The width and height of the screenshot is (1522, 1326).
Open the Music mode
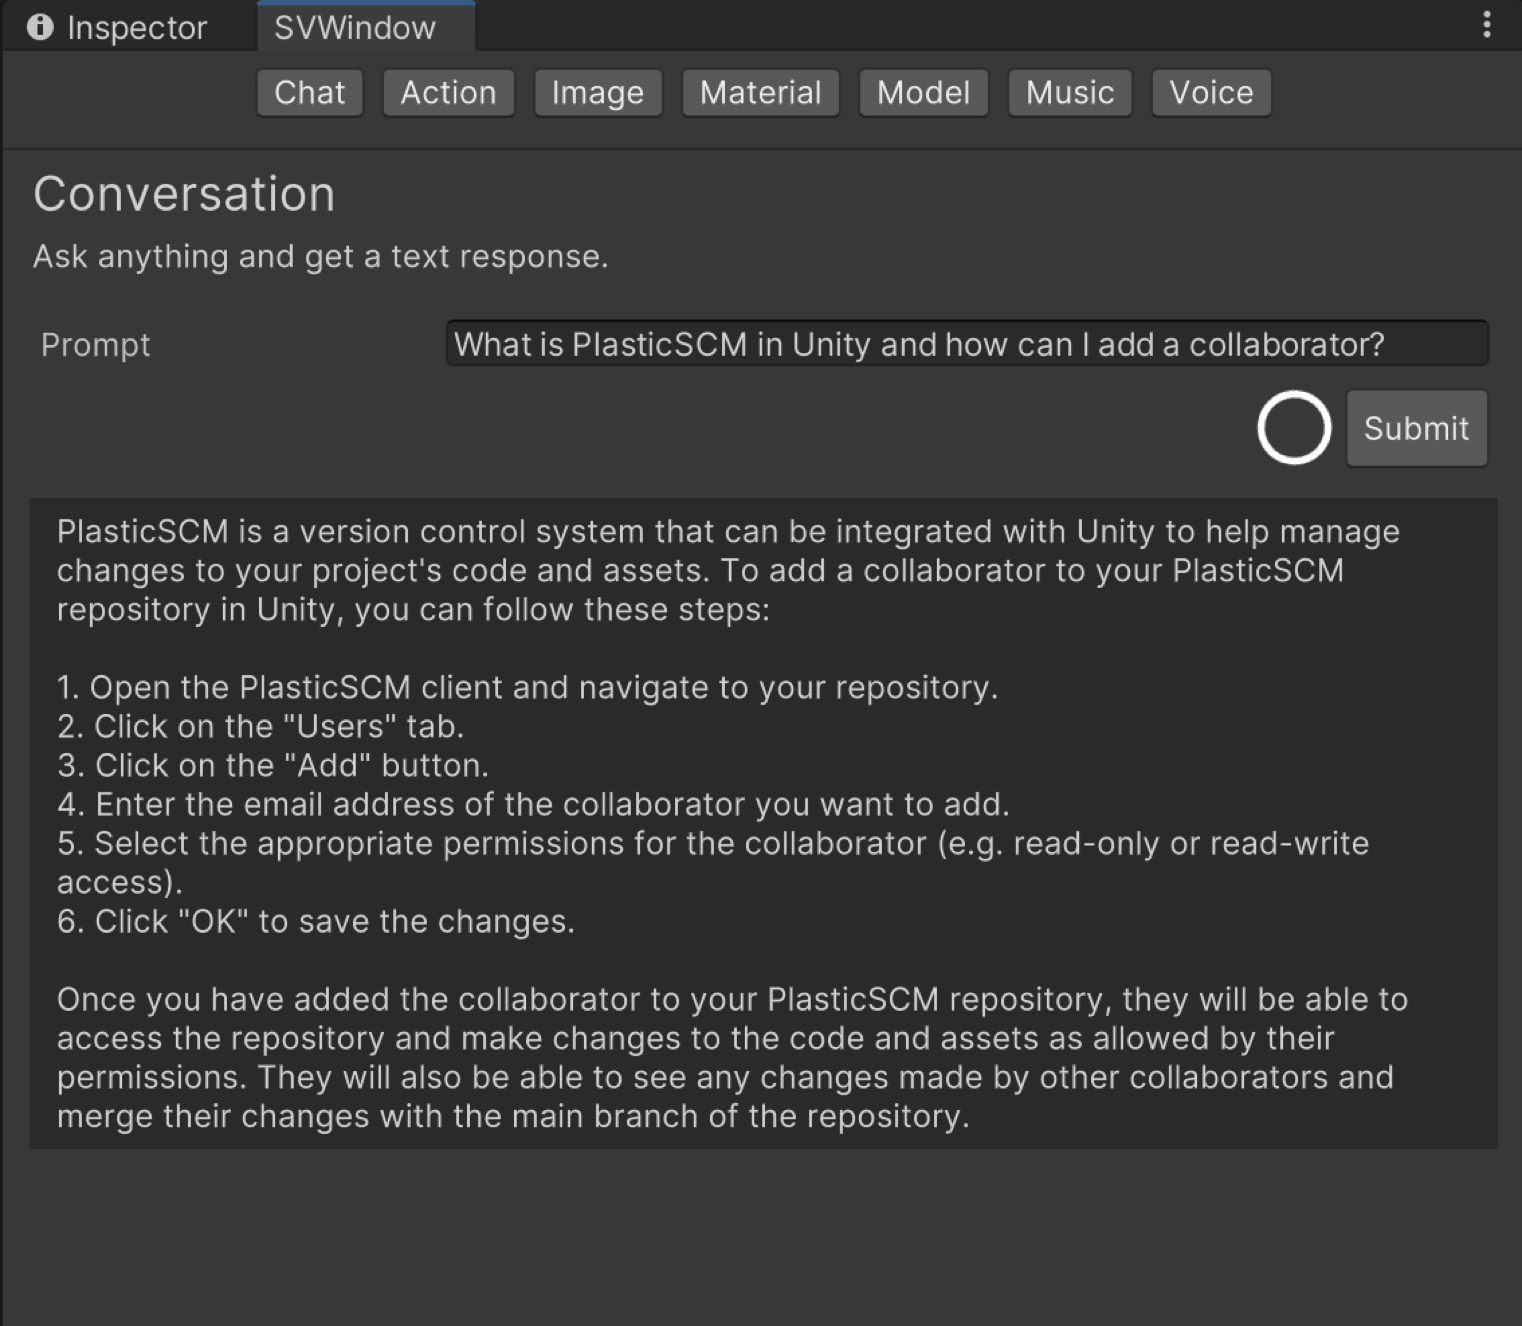coord(1069,93)
